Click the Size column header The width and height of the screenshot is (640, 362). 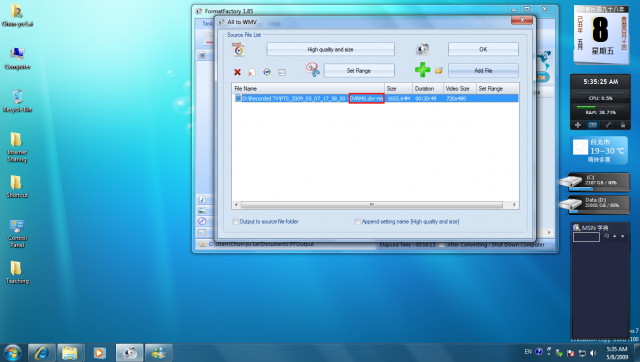[398, 89]
